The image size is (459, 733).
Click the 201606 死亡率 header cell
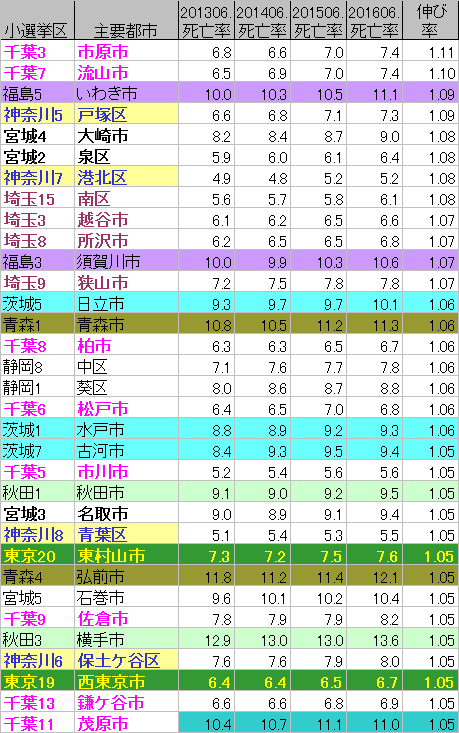point(374,20)
